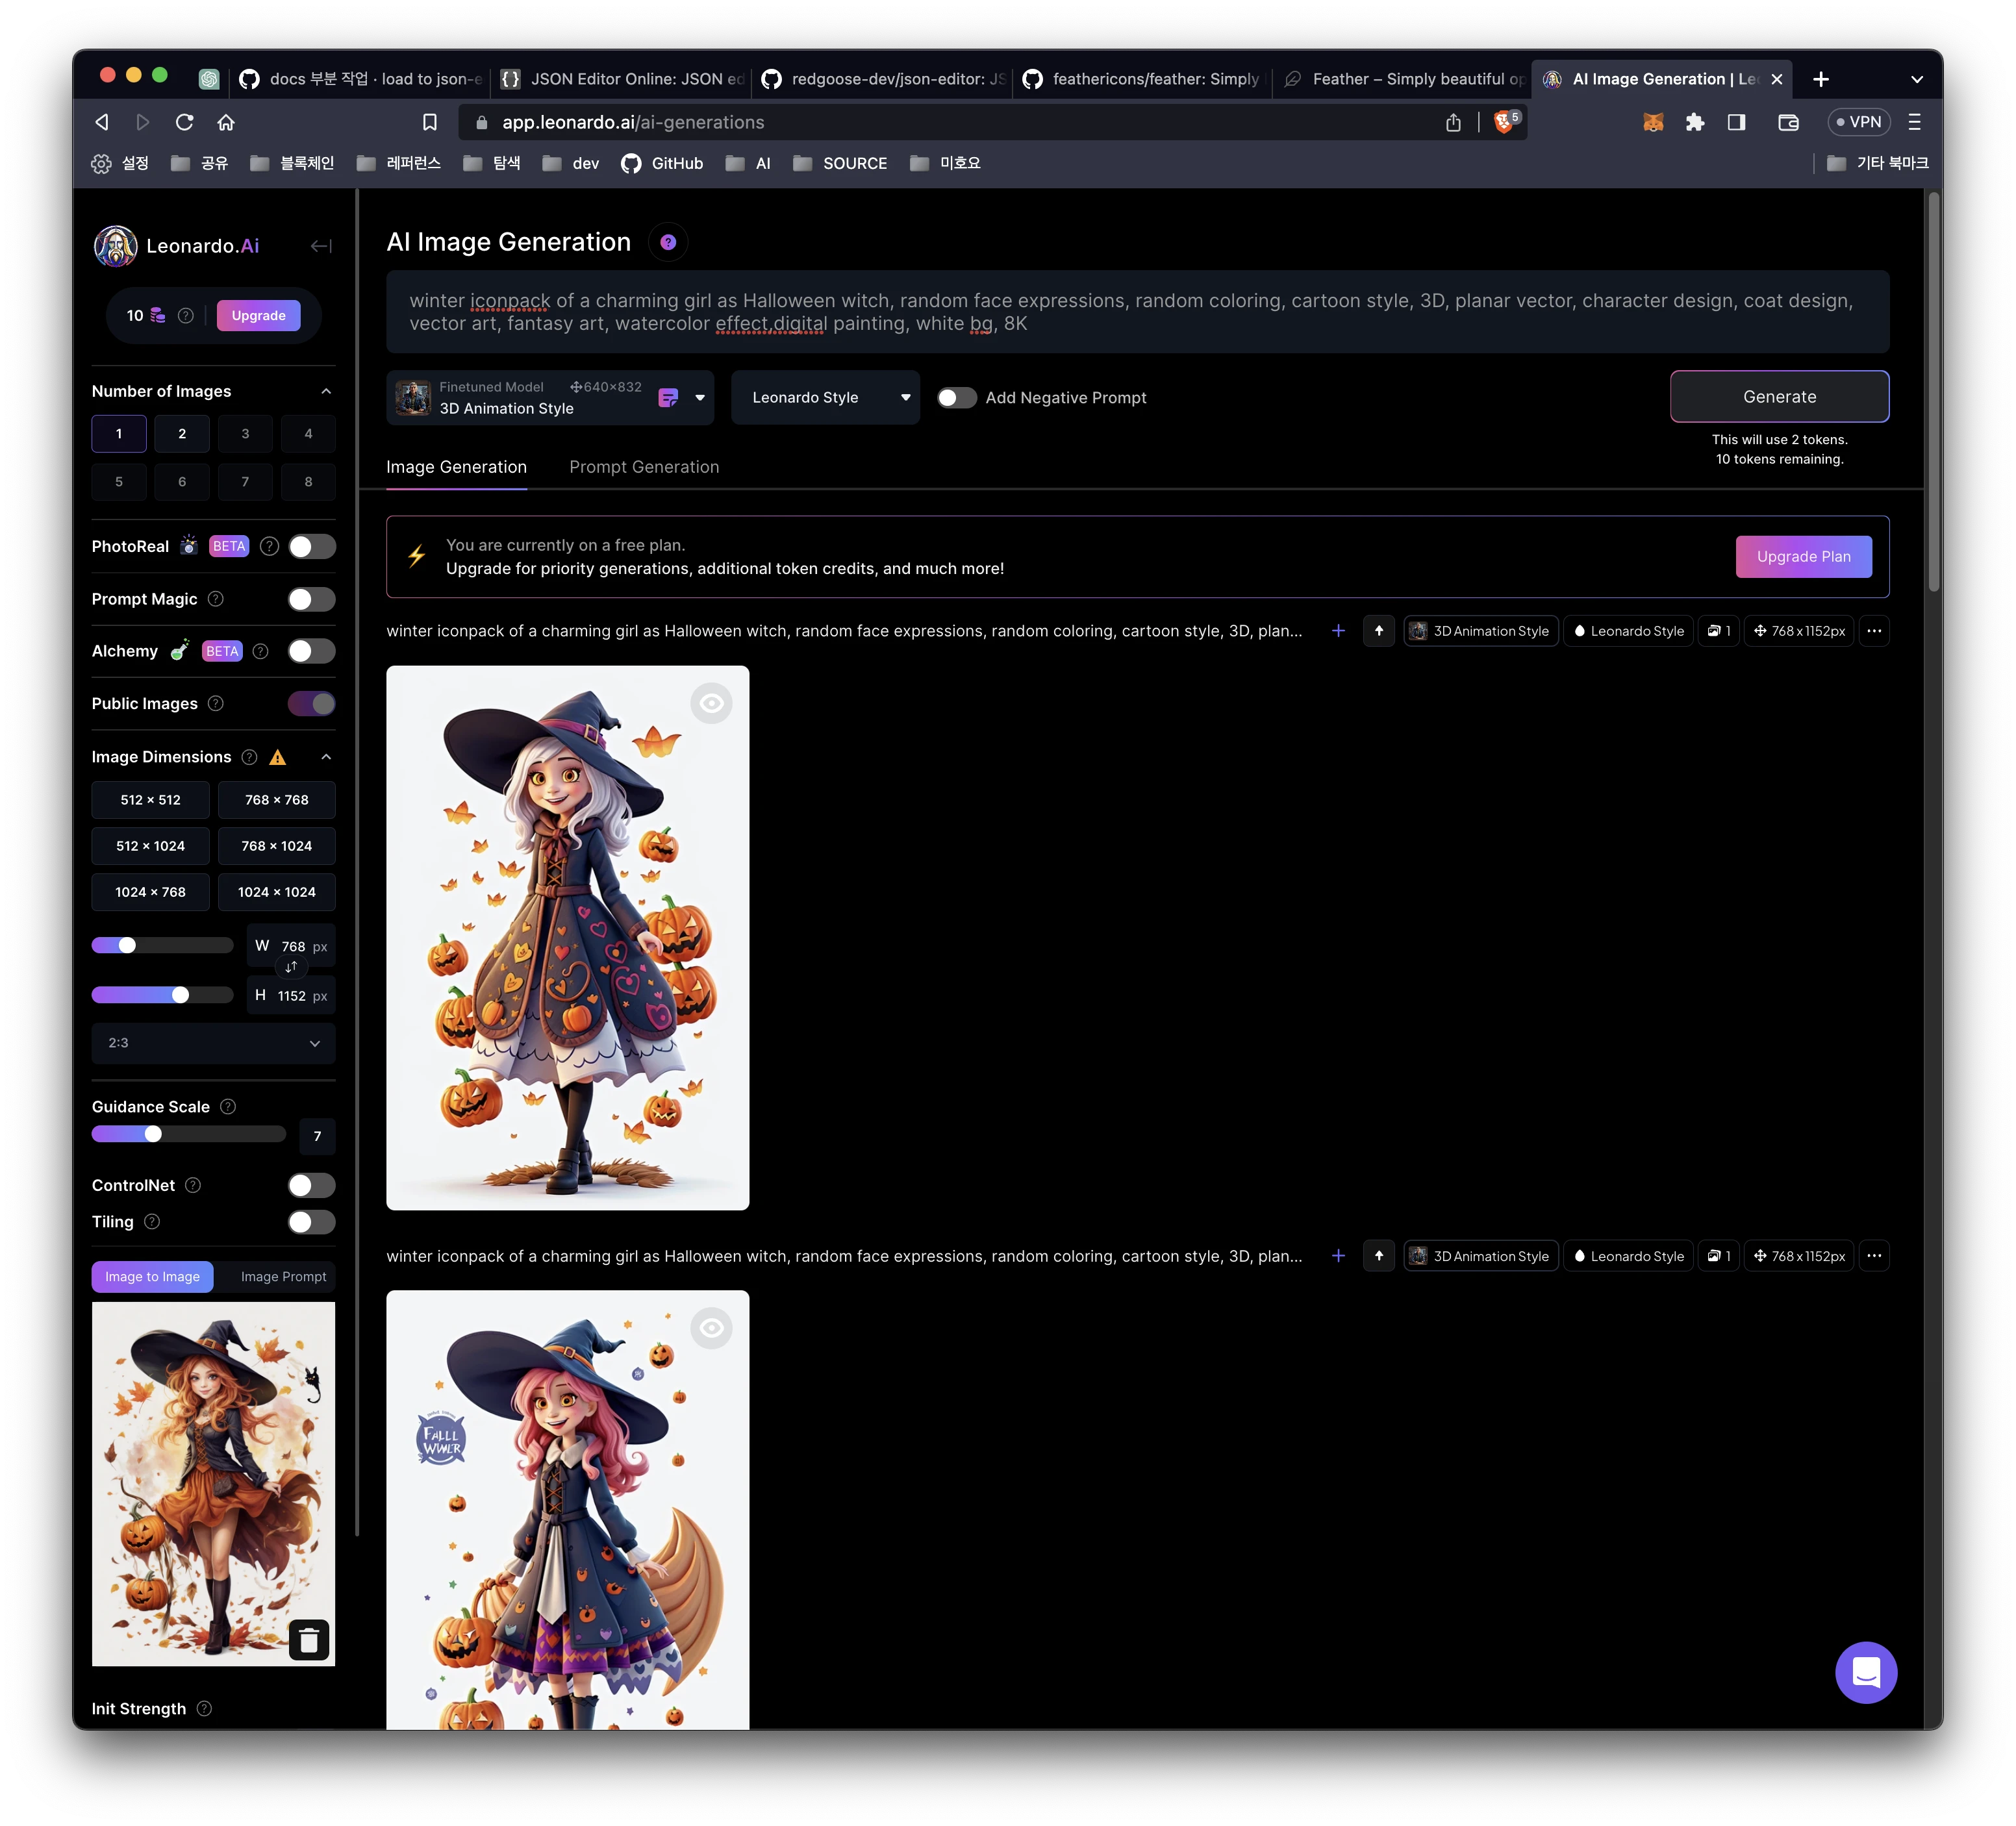Image resolution: width=2016 pixels, height=1826 pixels.
Task: Open Brave Shields icon in address bar
Action: (1505, 122)
